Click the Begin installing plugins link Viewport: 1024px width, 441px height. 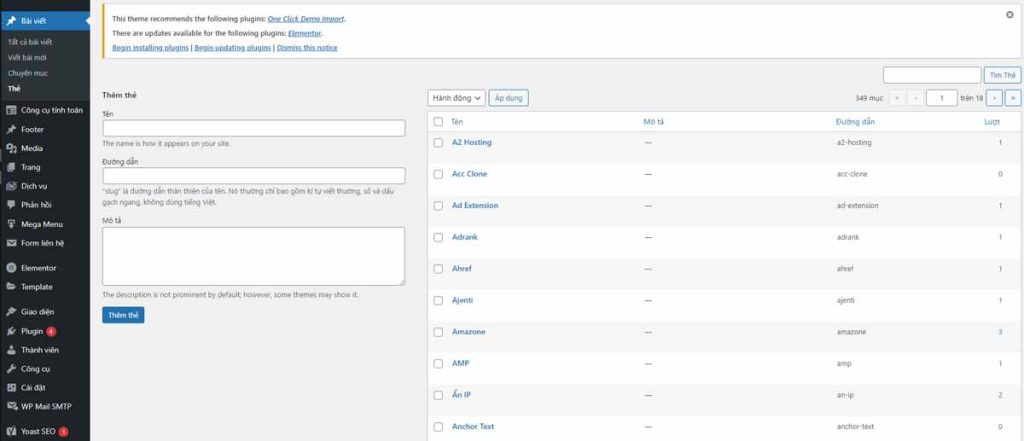tap(150, 47)
